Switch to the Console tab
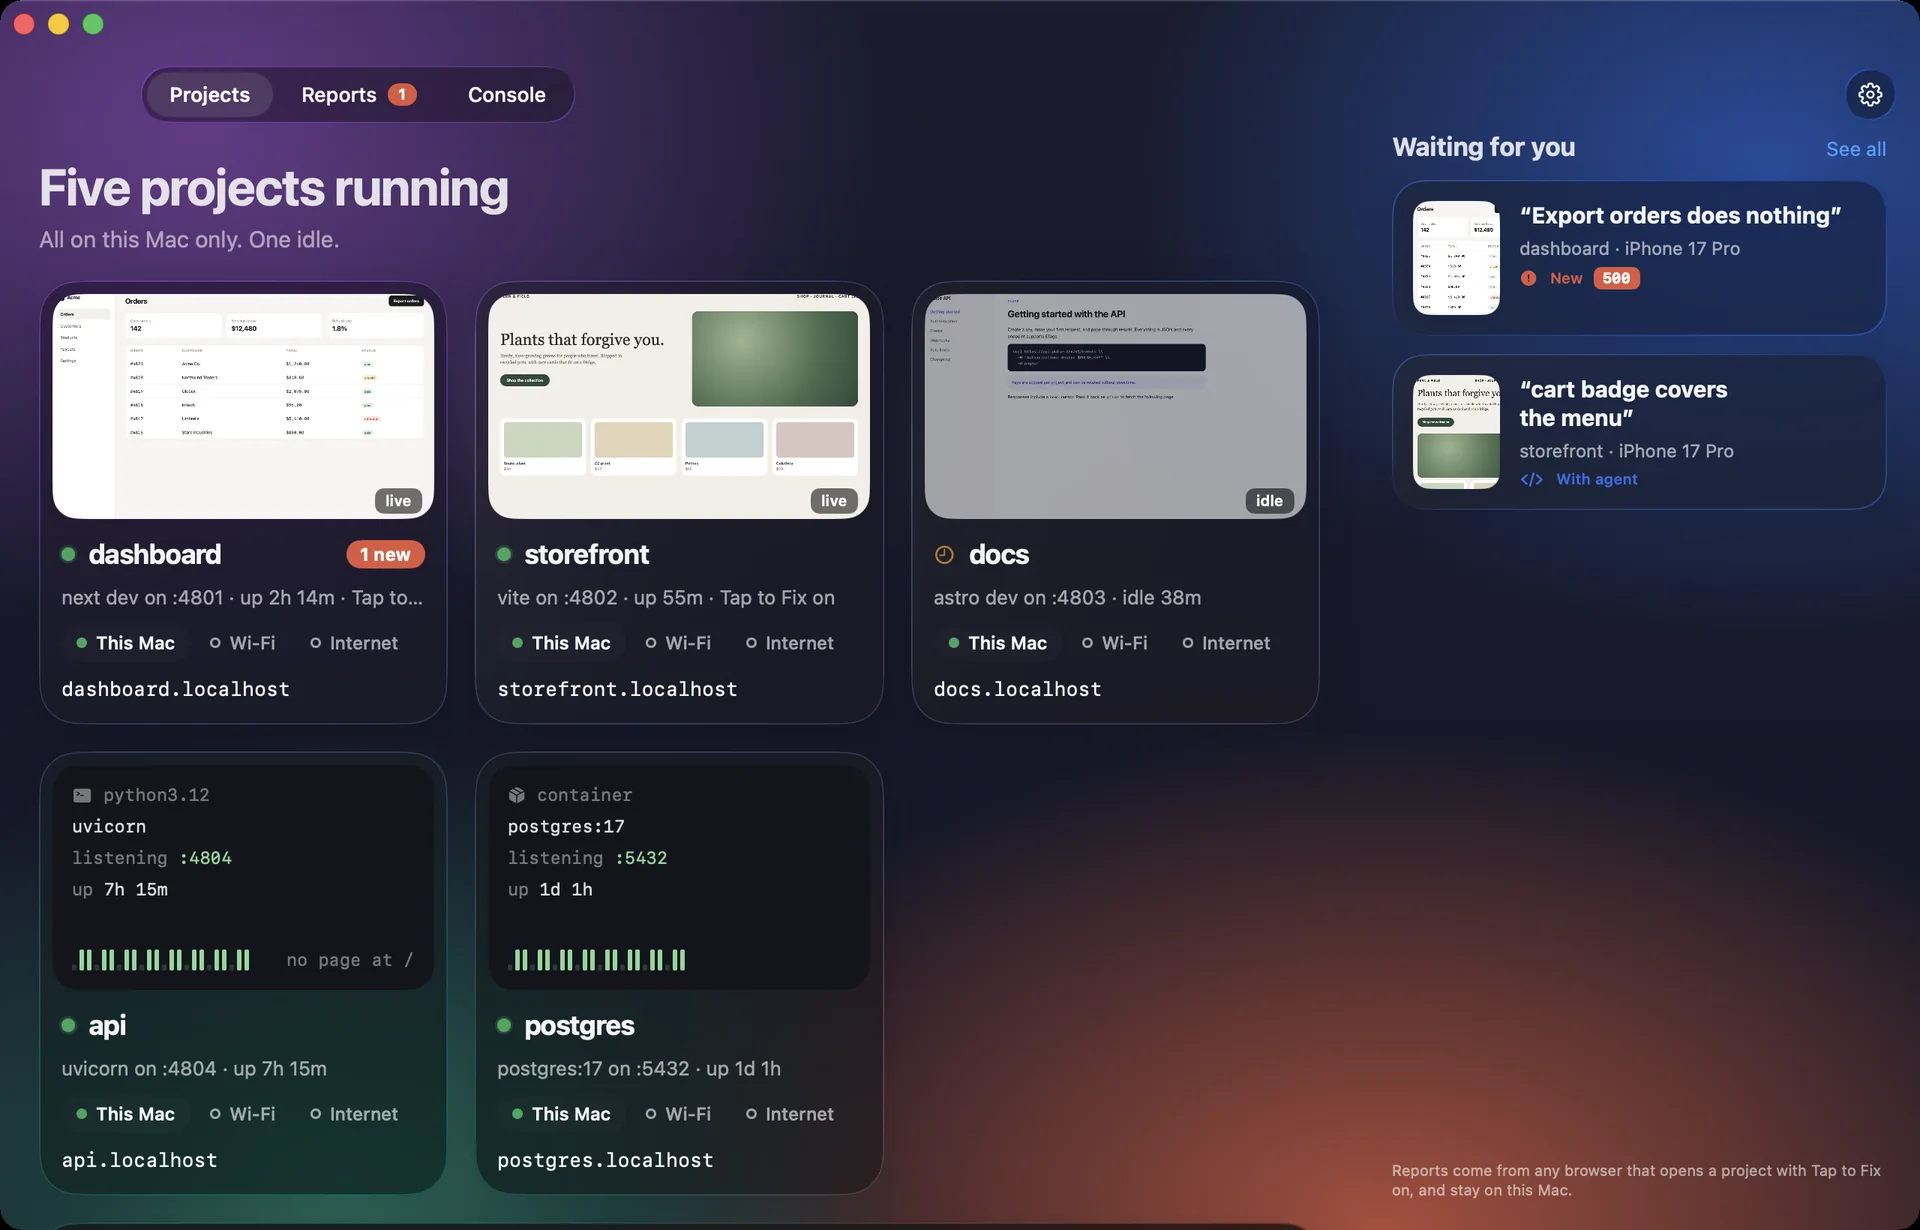1920x1230 pixels. (x=507, y=95)
